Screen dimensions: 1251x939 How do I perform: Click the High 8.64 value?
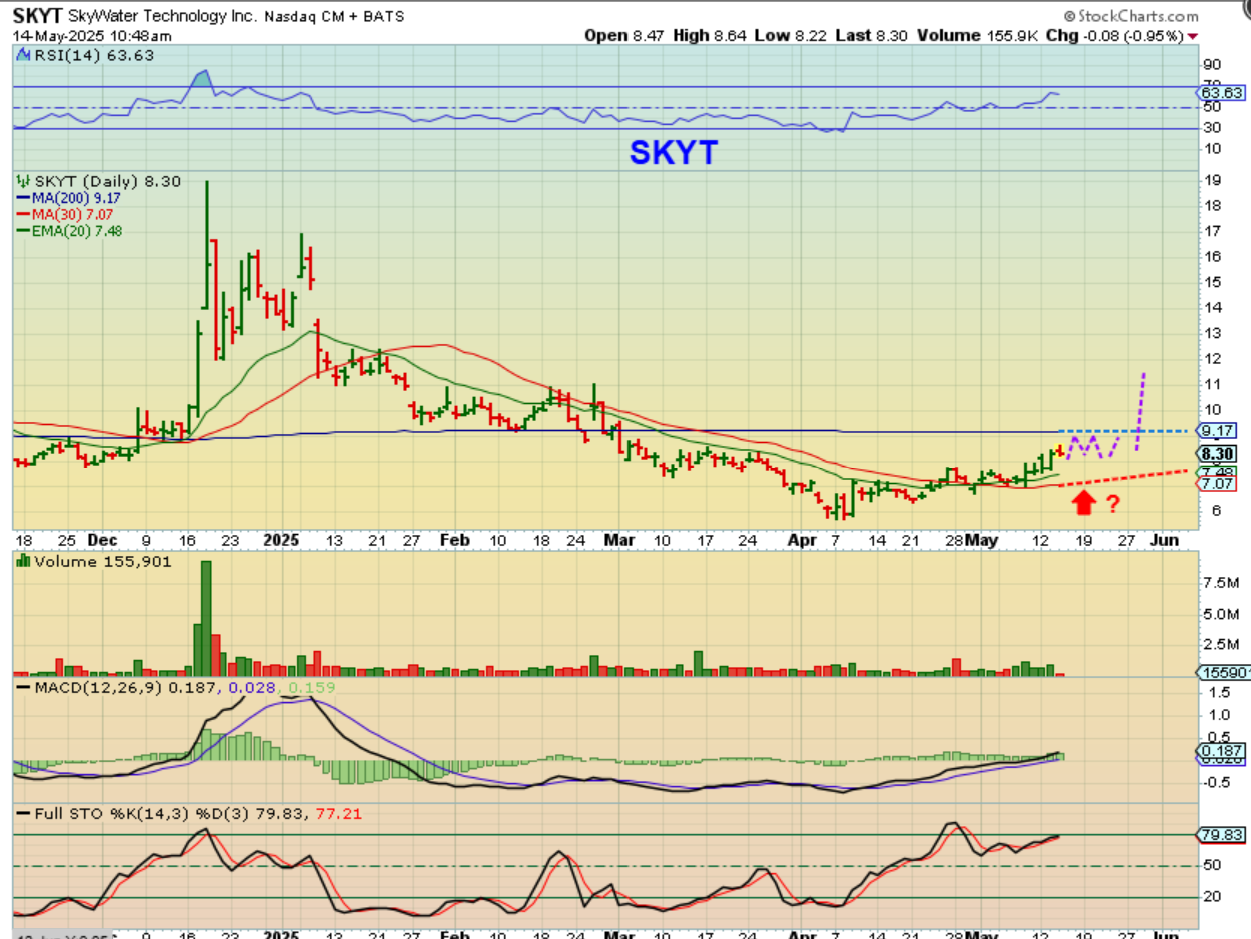708,35
